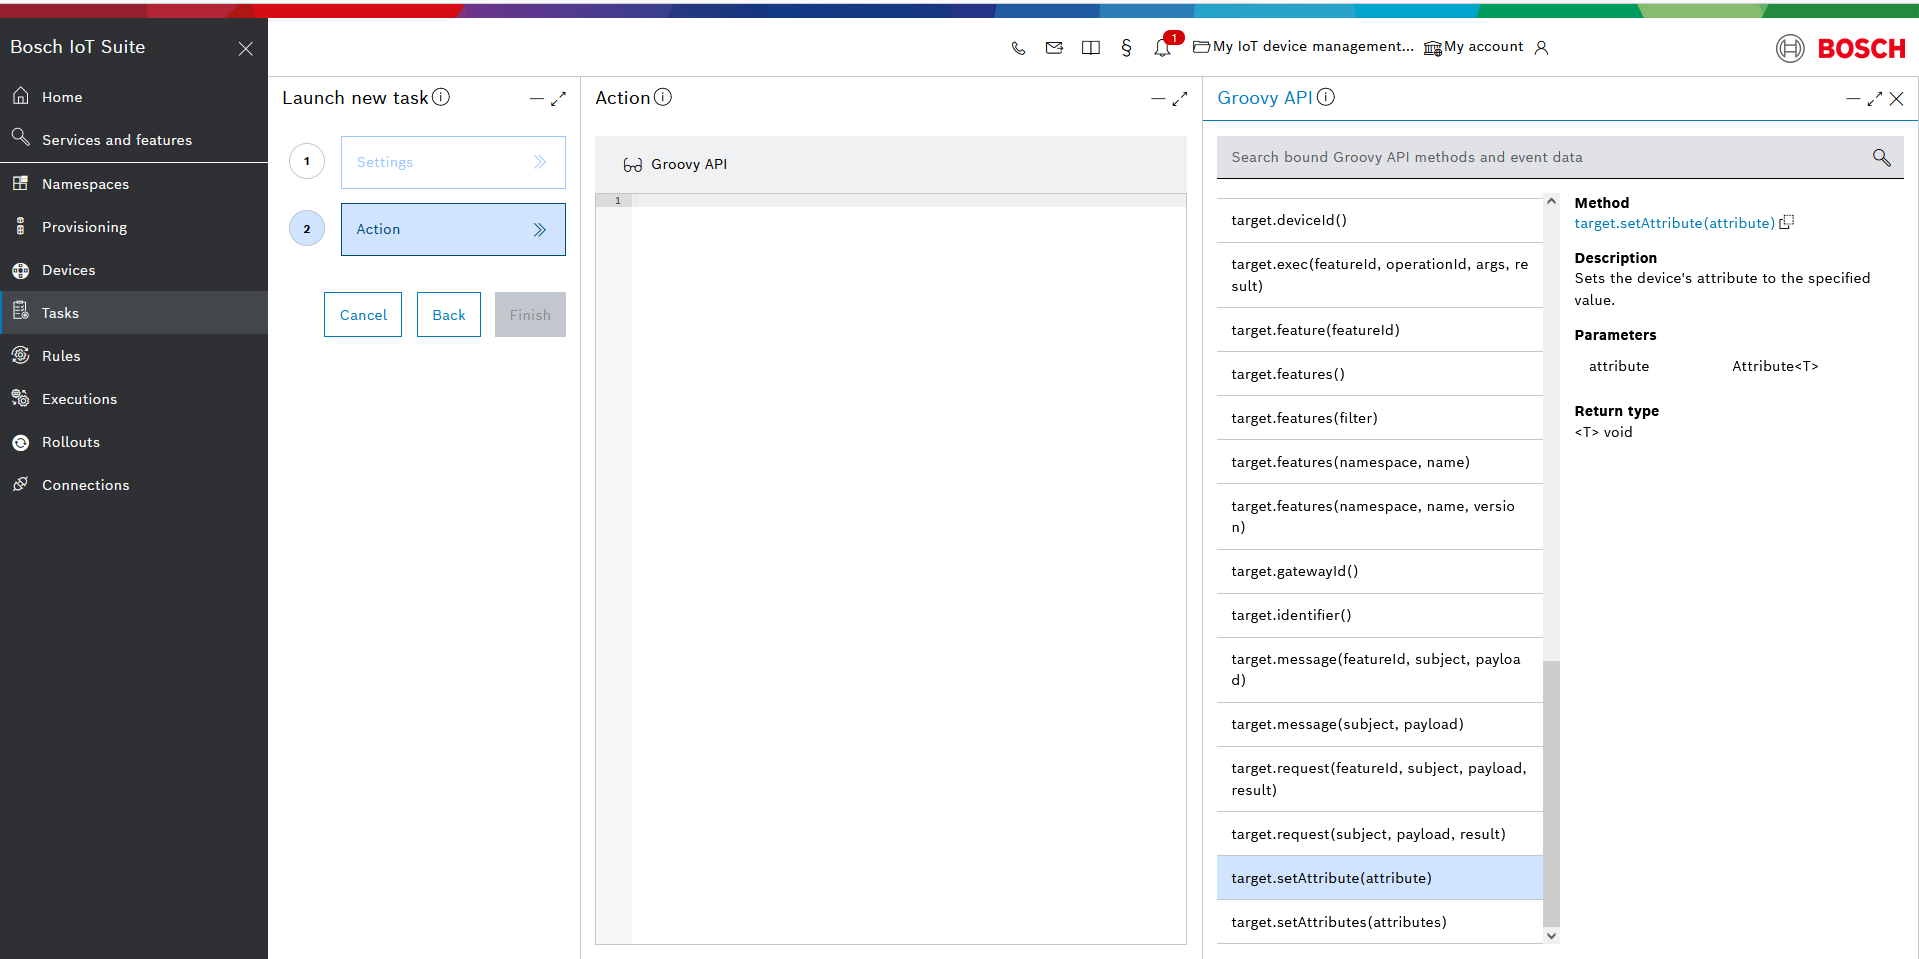Open Rollouts in sidebar

click(134, 442)
